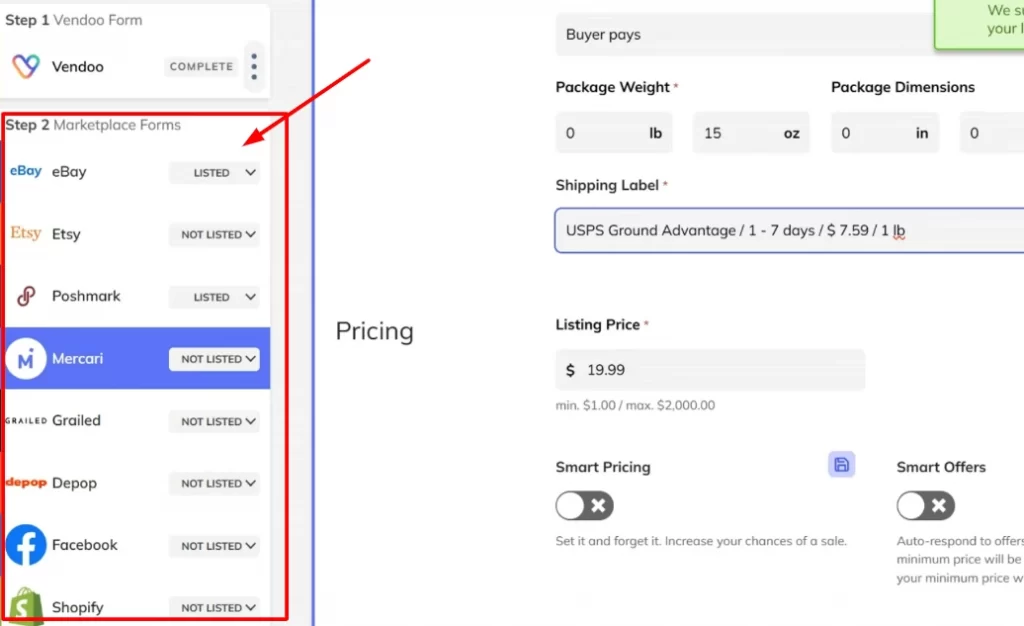Click the Pricing section heading
Screen dimensions: 1024x626
coord(375,332)
